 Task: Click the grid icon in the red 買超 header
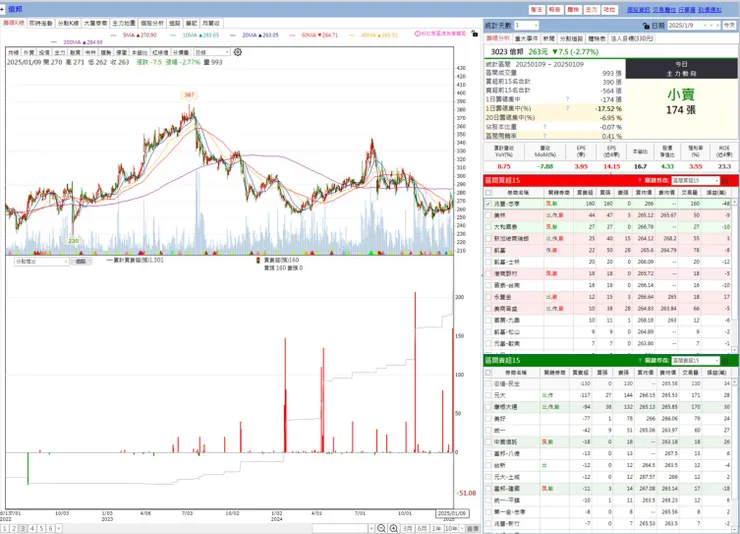[725, 180]
